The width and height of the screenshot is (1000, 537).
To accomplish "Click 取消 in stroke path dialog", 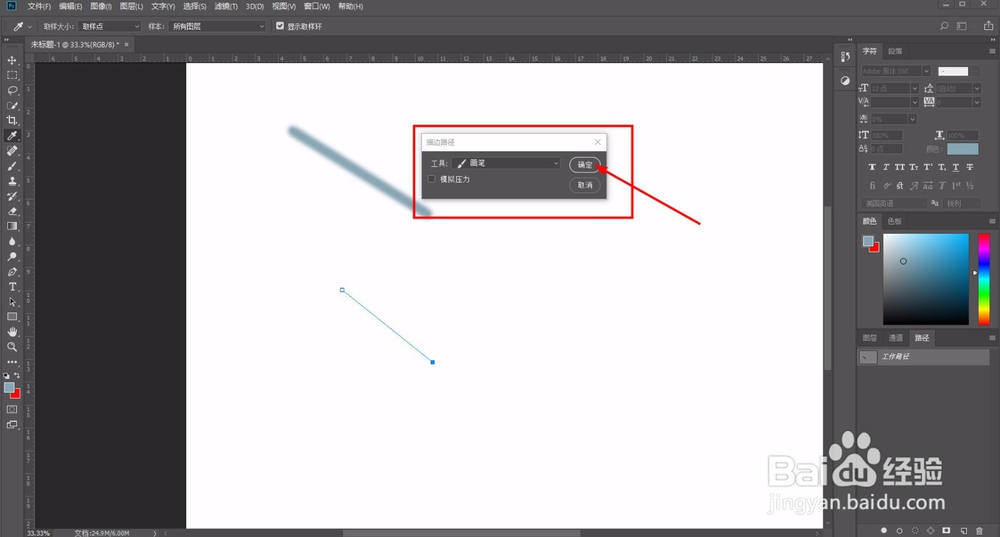I will (585, 185).
